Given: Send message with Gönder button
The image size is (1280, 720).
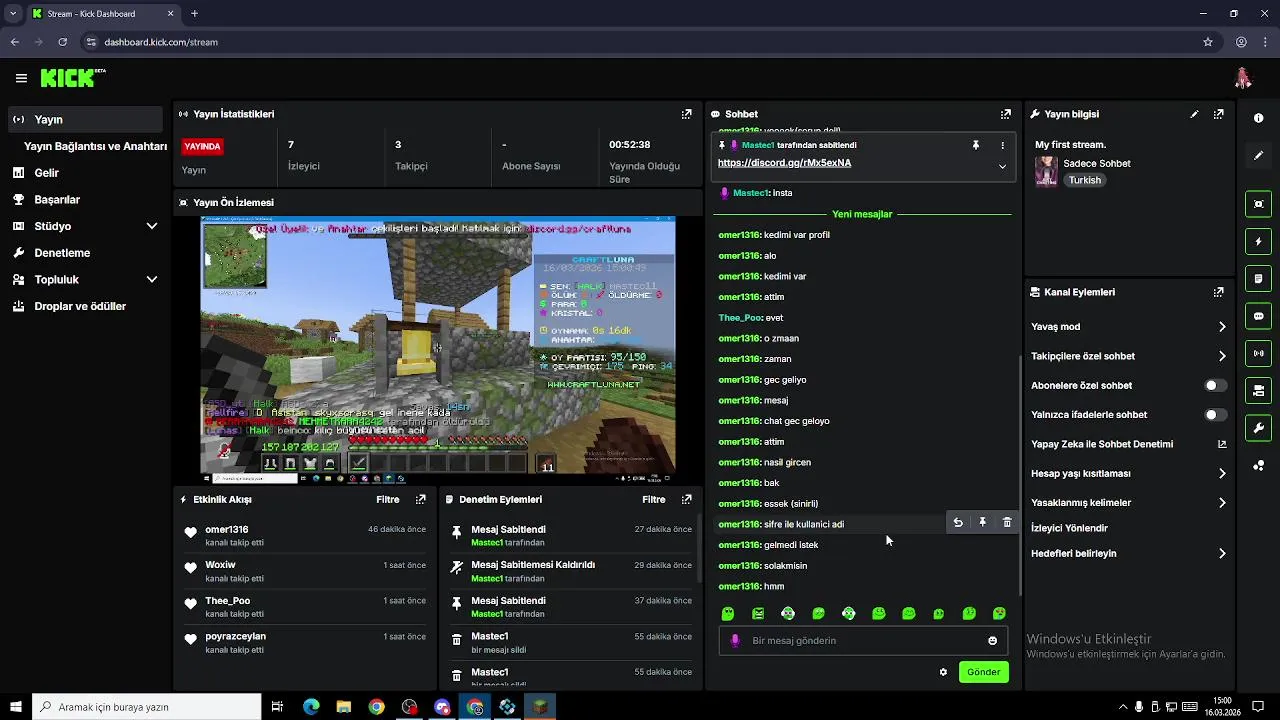Looking at the screenshot, I should click(983, 672).
